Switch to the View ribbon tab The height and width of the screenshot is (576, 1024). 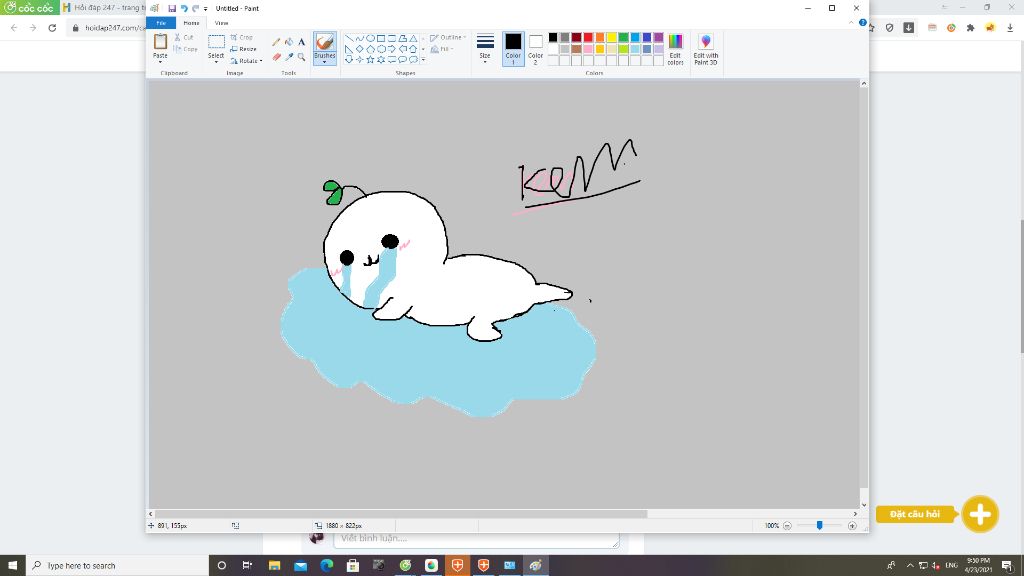(x=221, y=23)
